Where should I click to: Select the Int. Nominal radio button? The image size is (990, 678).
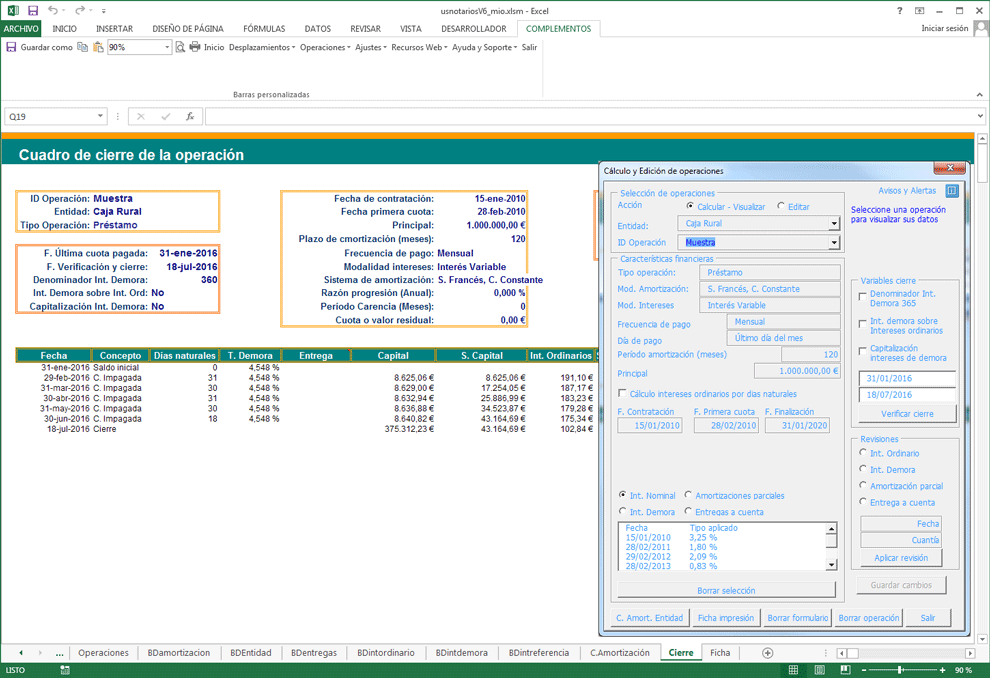pos(623,495)
